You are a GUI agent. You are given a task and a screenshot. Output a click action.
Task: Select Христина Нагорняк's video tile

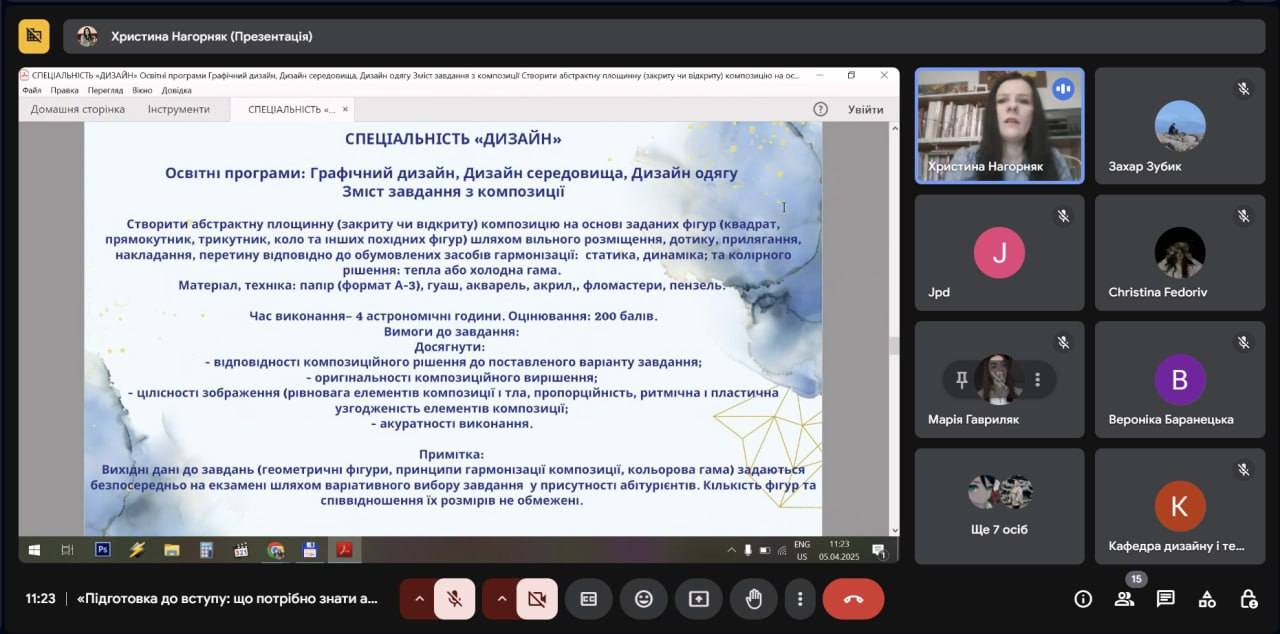coord(999,125)
